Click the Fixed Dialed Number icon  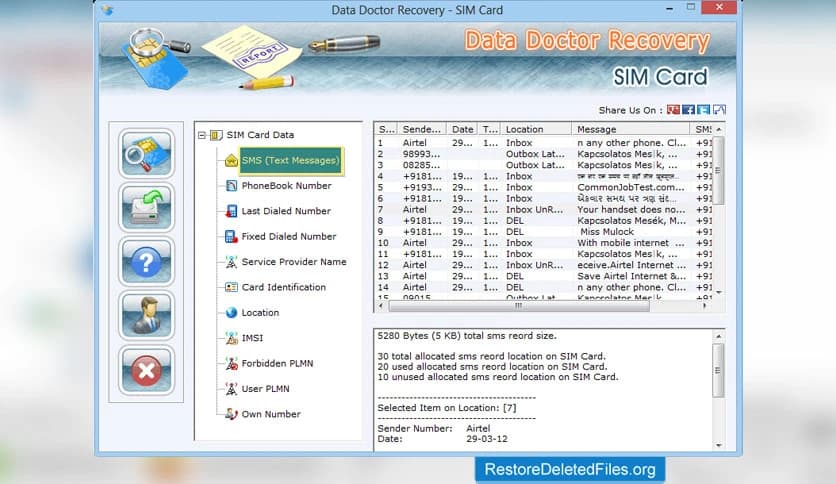[x=231, y=236]
